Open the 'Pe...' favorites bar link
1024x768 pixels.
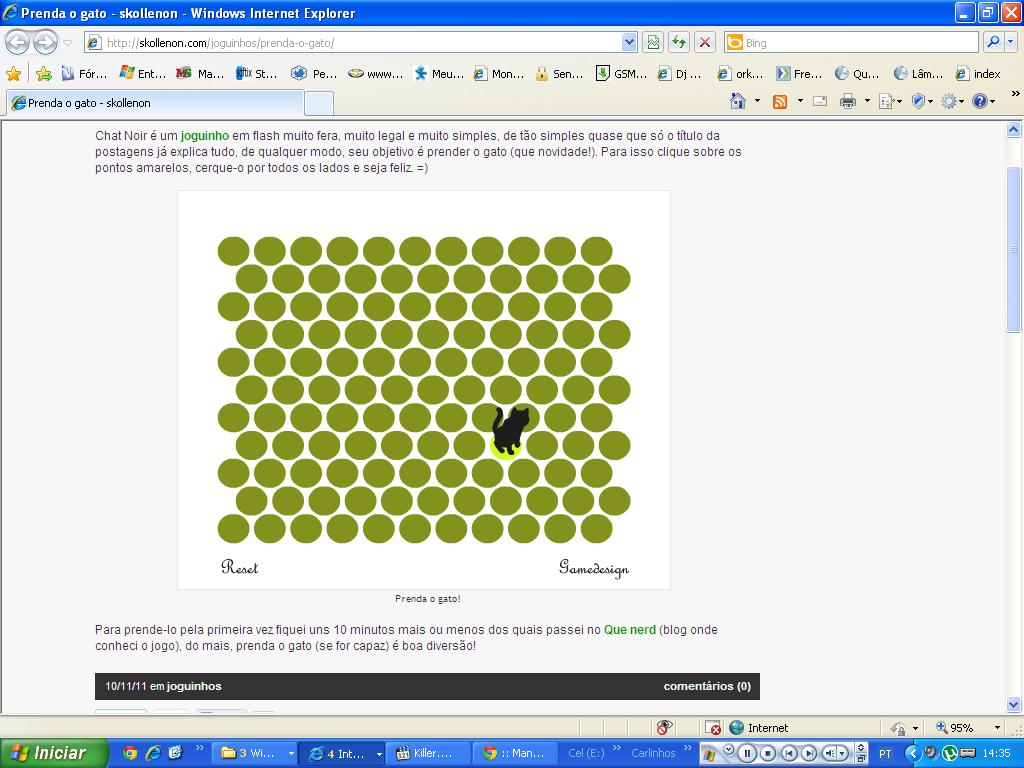[314, 74]
